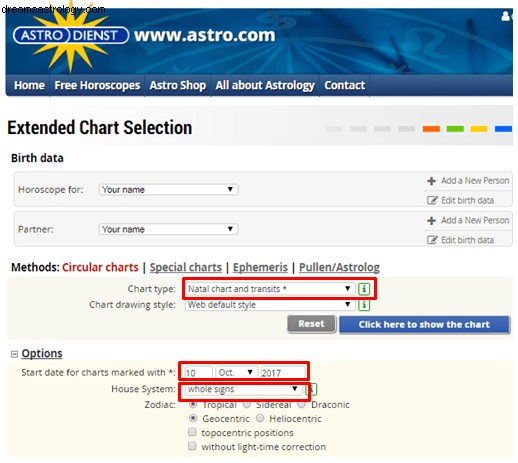Click Edit birth data icon for Partner
The height and width of the screenshot is (463, 518).
tap(432, 240)
